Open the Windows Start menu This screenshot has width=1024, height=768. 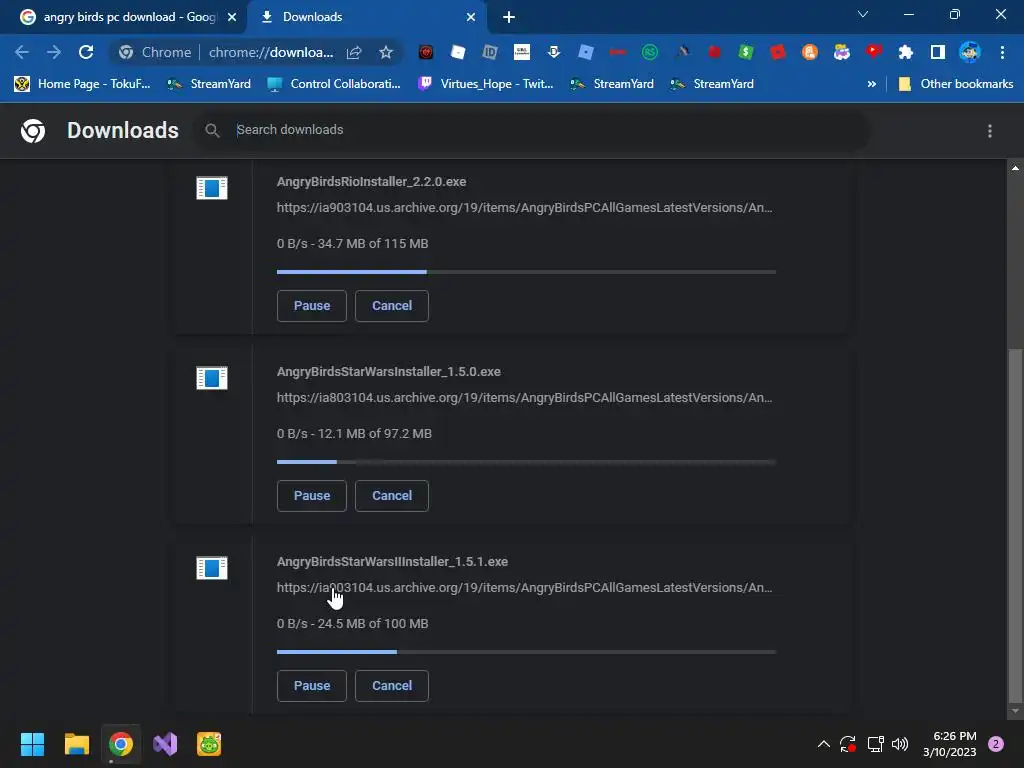click(x=32, y=744)
